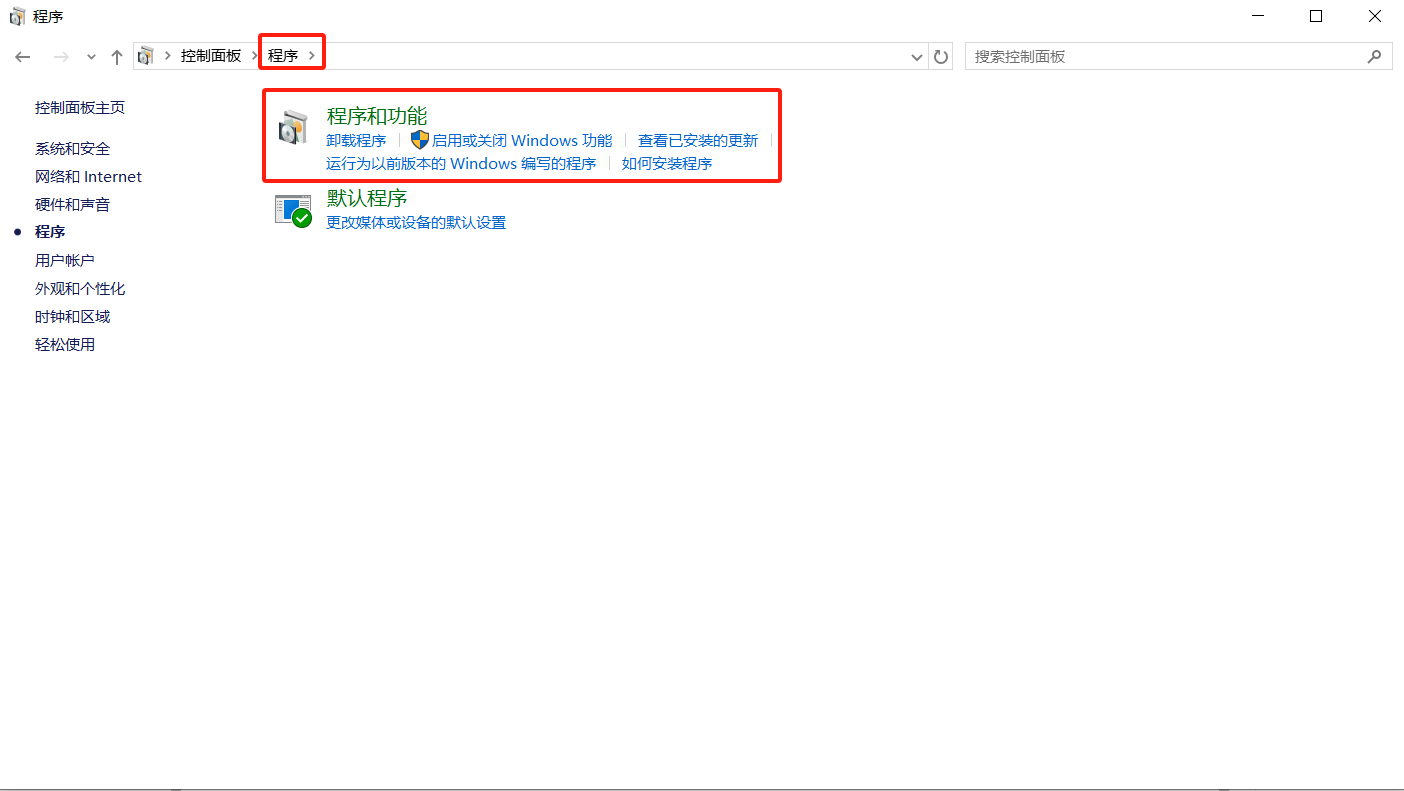Click the shield icon by Windows 功能
Image resolution: width=1404 pixels, height=791 pixels.
click(x=420, y=140)
